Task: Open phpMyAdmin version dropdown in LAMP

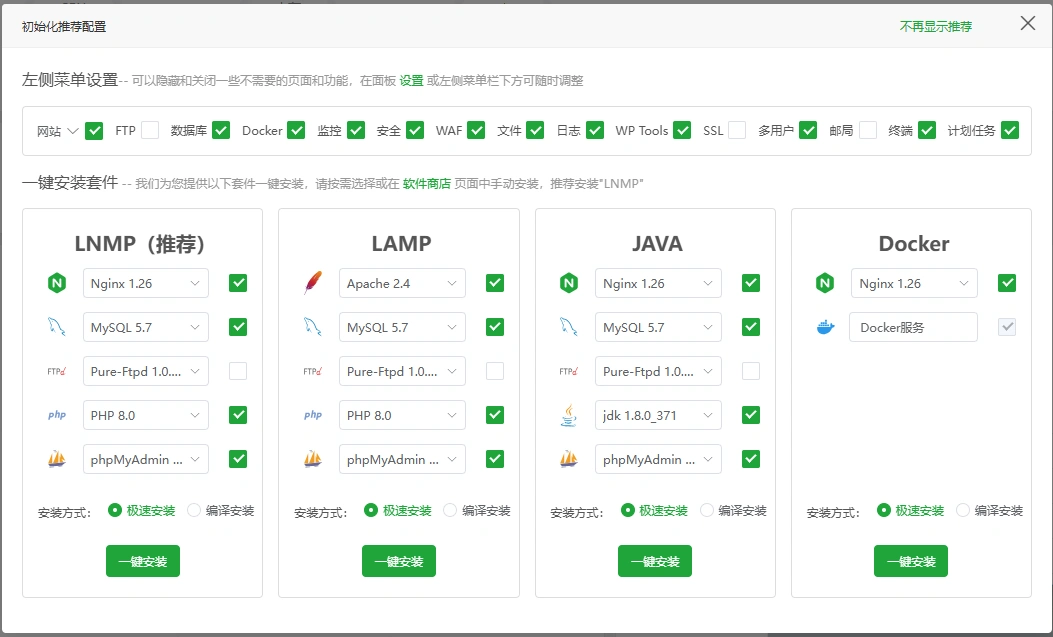Action: pos(402,459)
